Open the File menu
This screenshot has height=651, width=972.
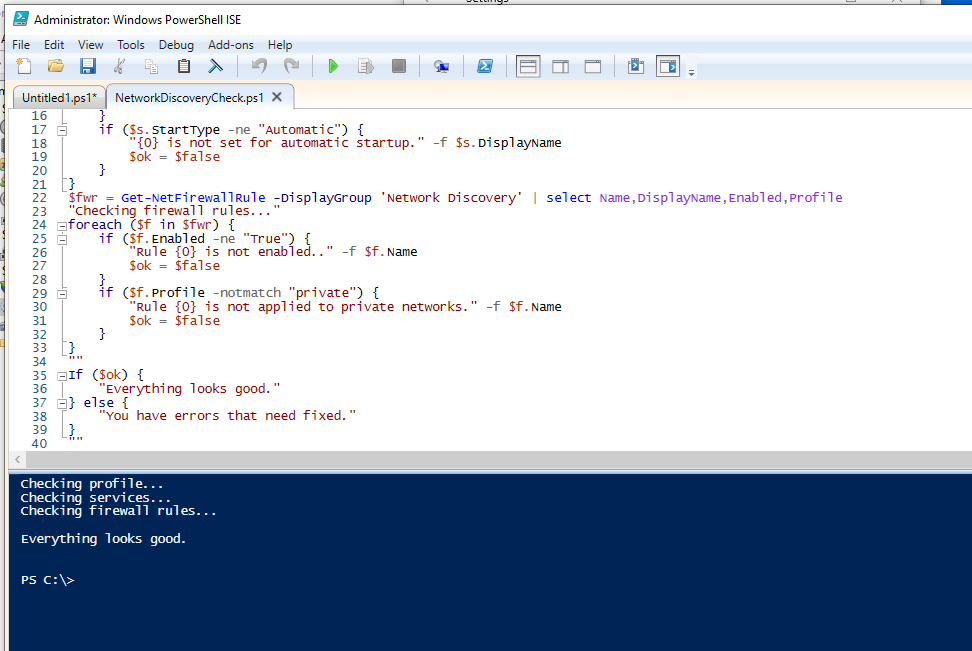pos(21,45)
